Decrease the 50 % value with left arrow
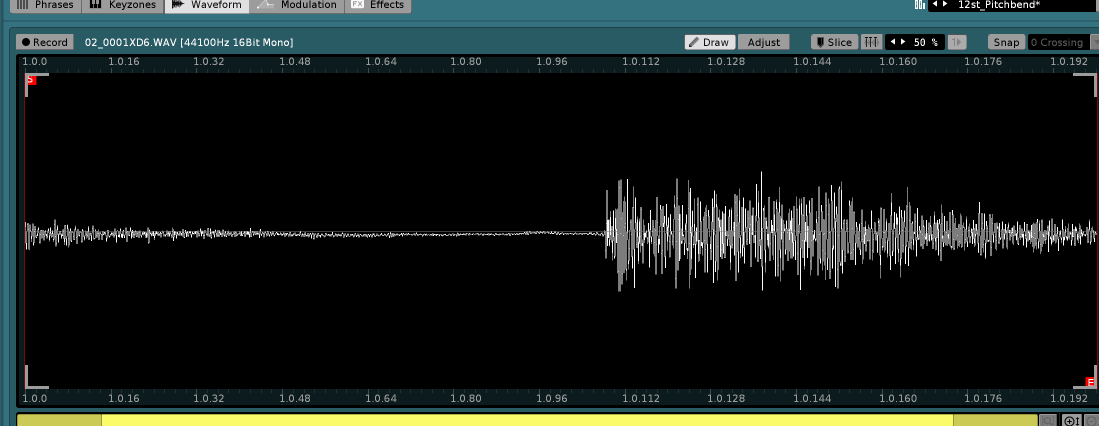Viewport: 1099px width, 426px height. click(x=892, y=42)
